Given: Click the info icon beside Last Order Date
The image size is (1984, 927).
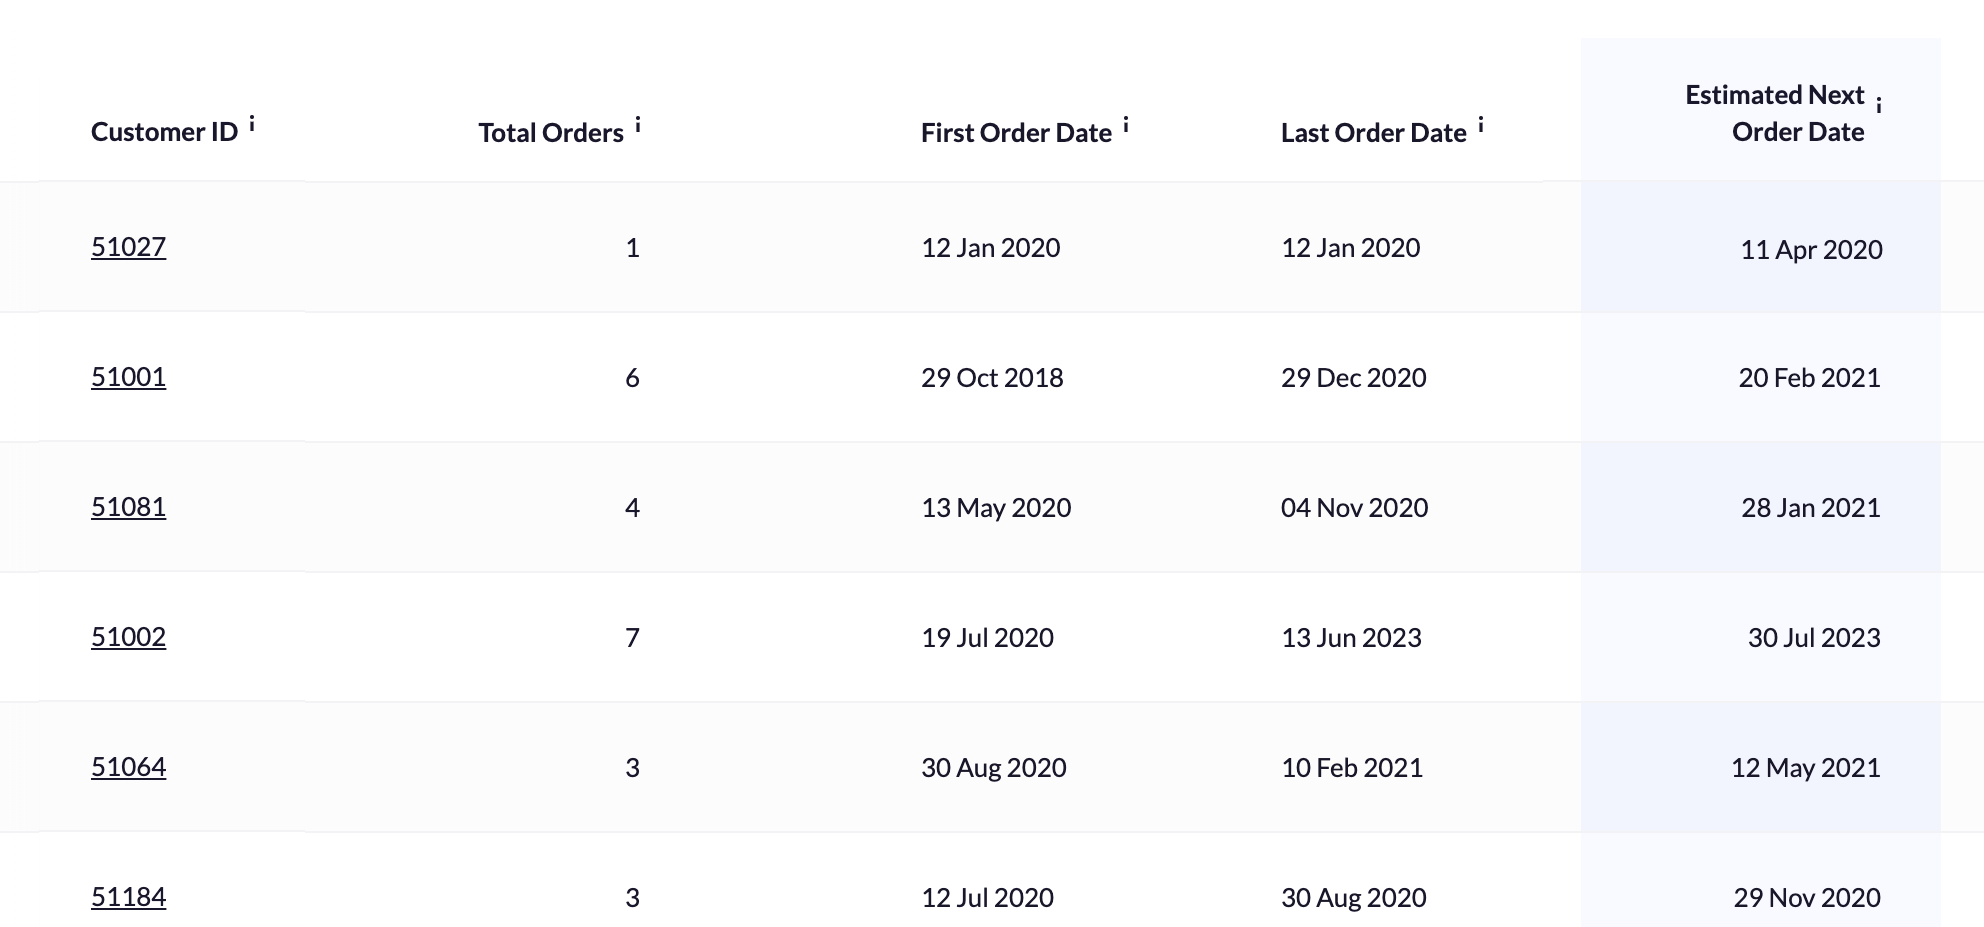Looking at the screenshot, I should (x=1482, y=126).
